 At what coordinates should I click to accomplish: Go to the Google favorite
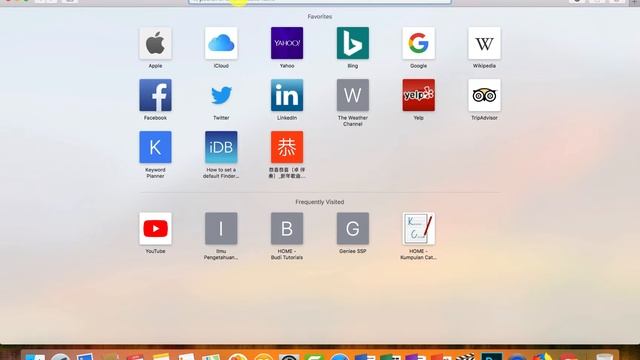click(x=418, y=43)
